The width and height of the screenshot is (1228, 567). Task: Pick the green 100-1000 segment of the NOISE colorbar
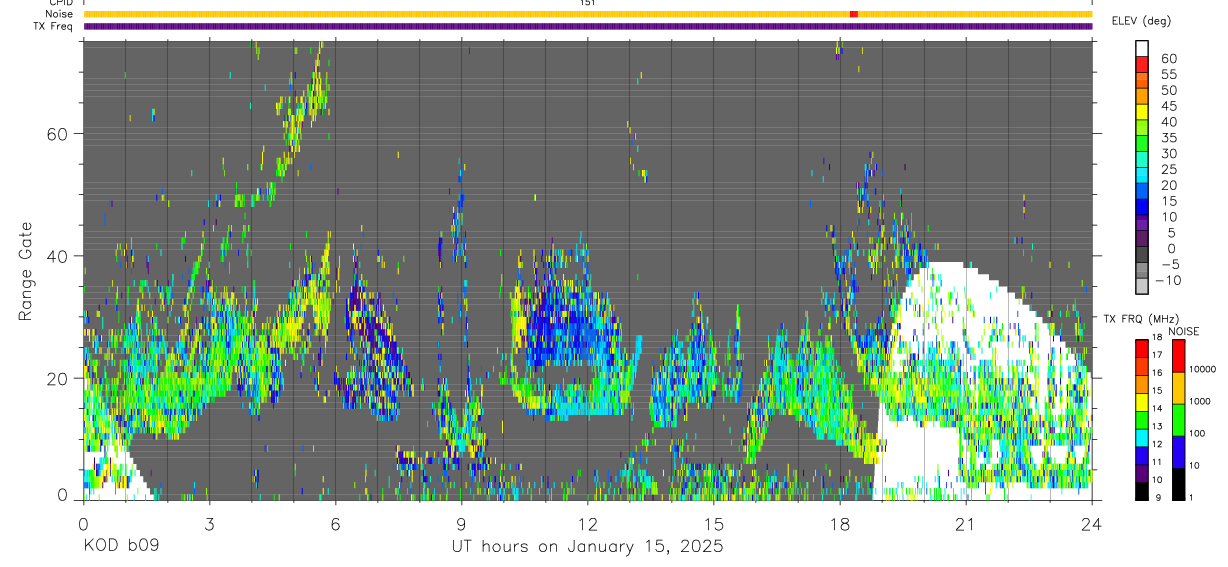1178,419
